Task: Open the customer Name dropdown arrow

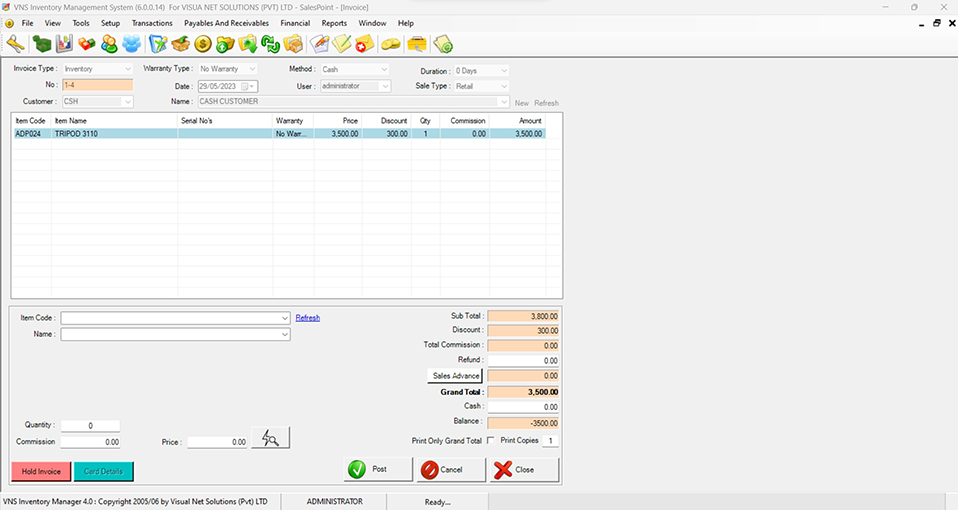Action: [x=503, y=101]
